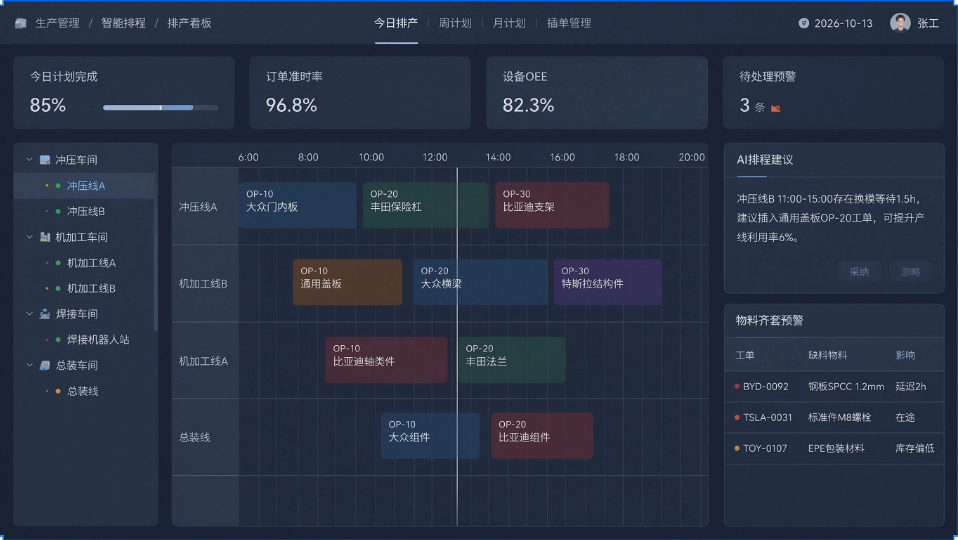Open OP-10 大众组件 task block

tap(430, 436)
